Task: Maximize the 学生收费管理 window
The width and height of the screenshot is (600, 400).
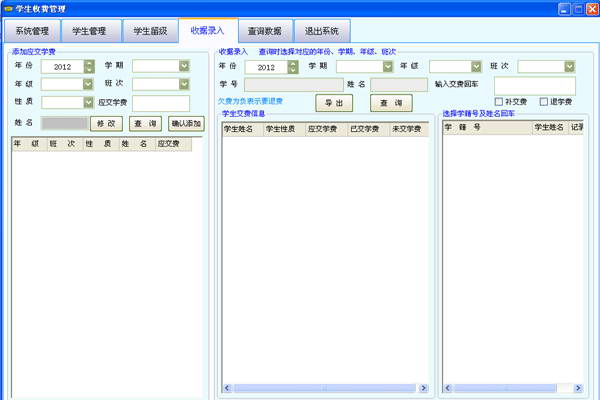Action: pos(578,9)
